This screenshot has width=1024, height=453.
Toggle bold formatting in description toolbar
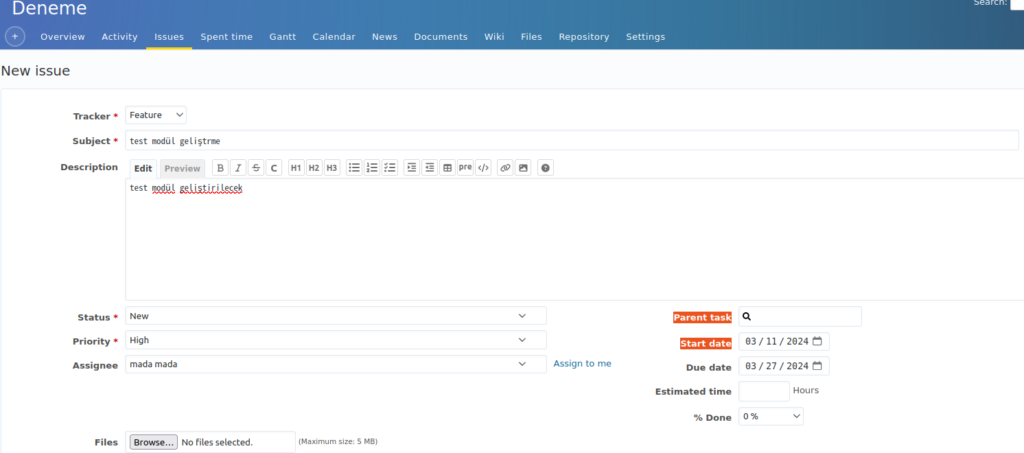[221, 168]
